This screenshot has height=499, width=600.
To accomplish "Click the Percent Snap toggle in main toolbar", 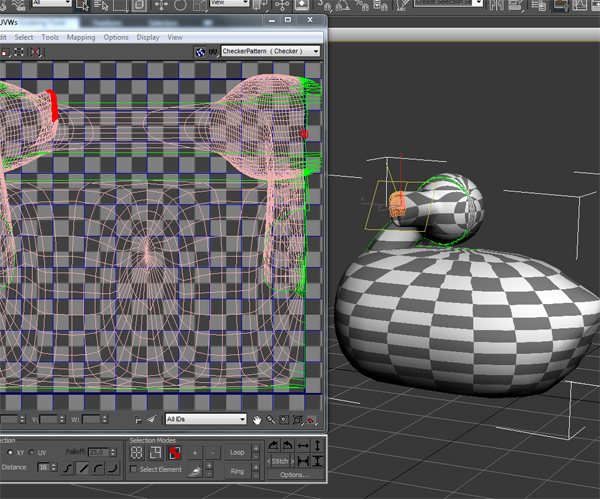I will pyautogui.click(x=362, y=5).
